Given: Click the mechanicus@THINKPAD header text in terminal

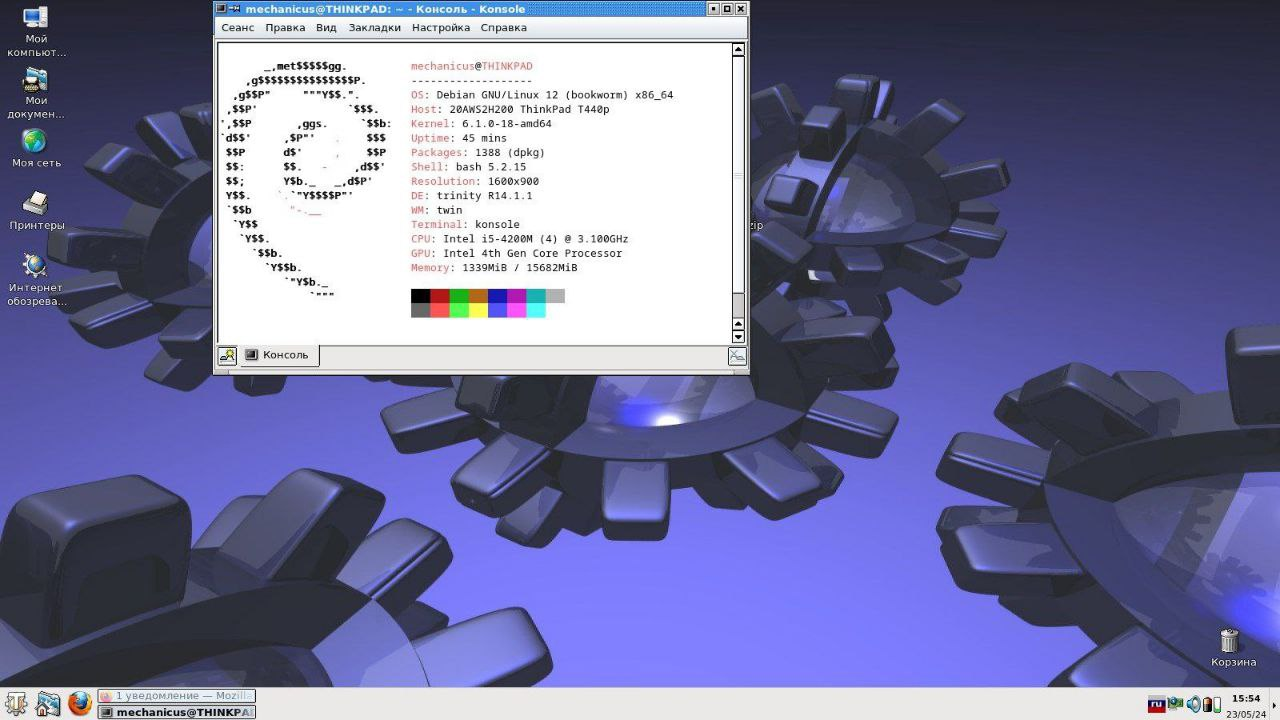Looking at the screenshot, I should click(x=472, y=66).
